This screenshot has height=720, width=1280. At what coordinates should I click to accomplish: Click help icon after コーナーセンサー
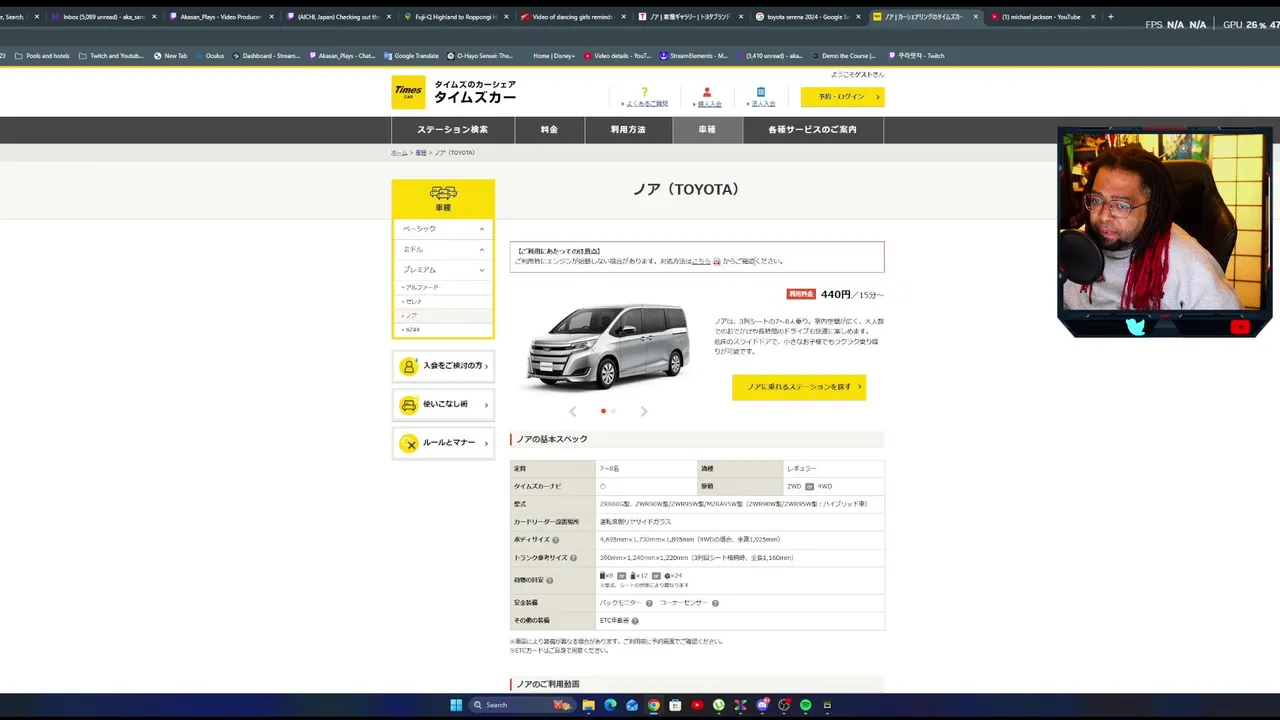tap(715, 603)
